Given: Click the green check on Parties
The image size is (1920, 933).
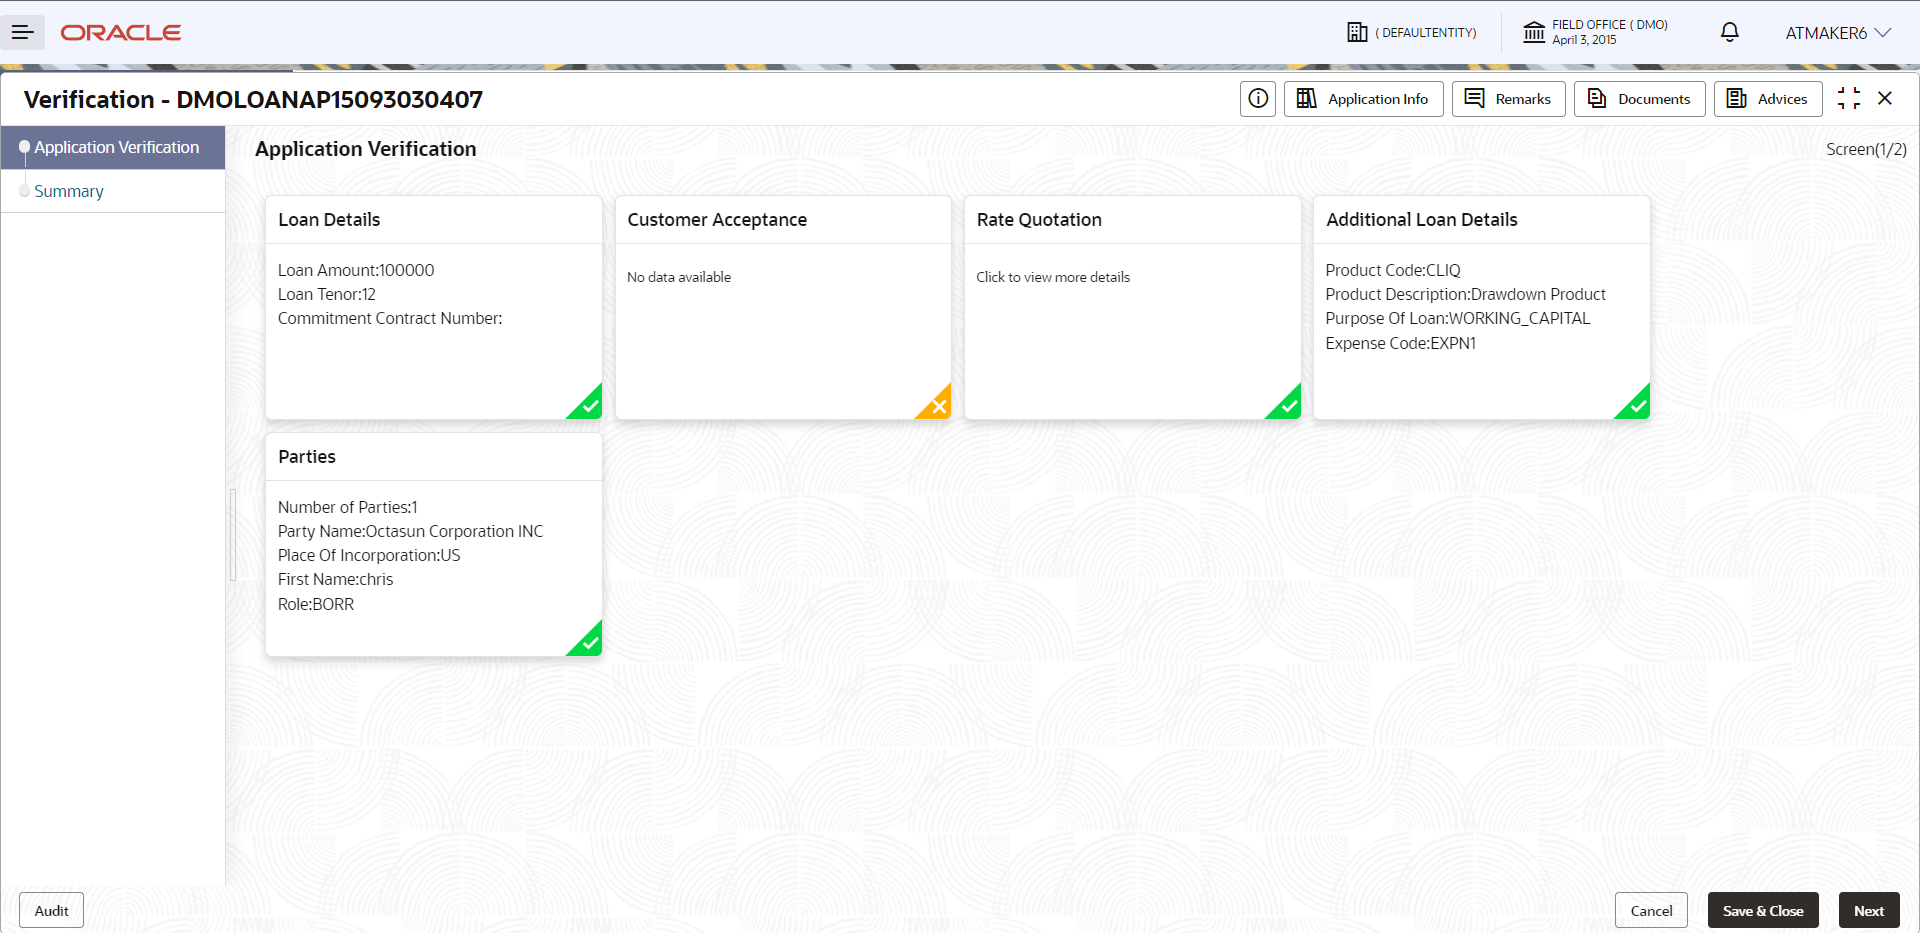Looking at the screenshot, I should click(589, 643).
